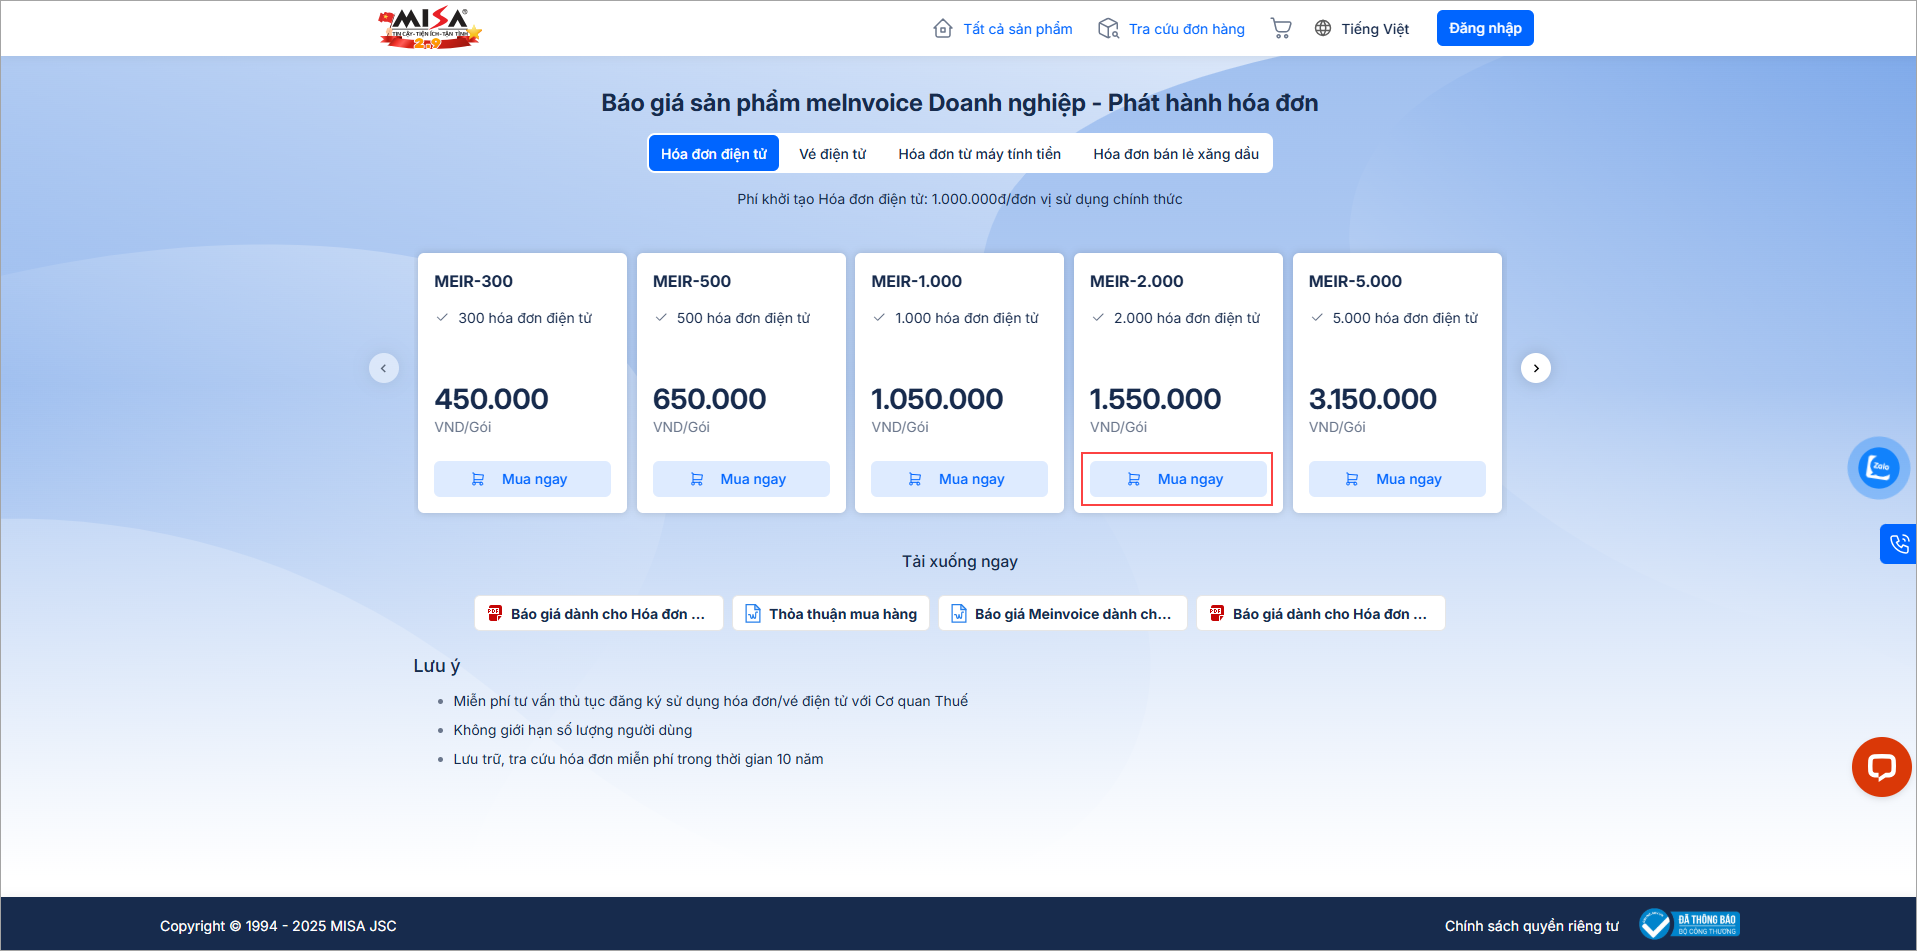The image size is (1917, 951).
Task: Switch to Hóa đơn từ máy tính tiền tab
Action: click(980, 153)
